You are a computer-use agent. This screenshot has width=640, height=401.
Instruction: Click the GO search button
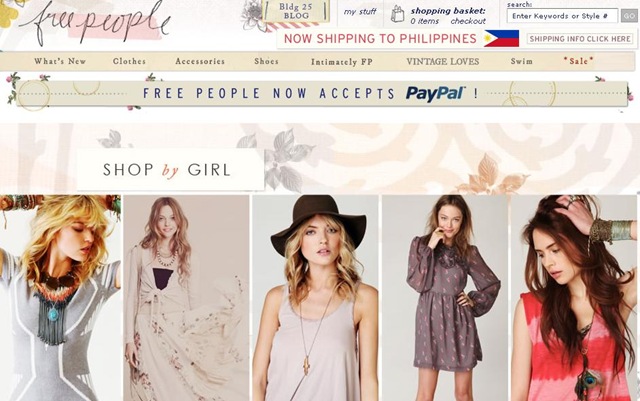click(x=629, y=16)
